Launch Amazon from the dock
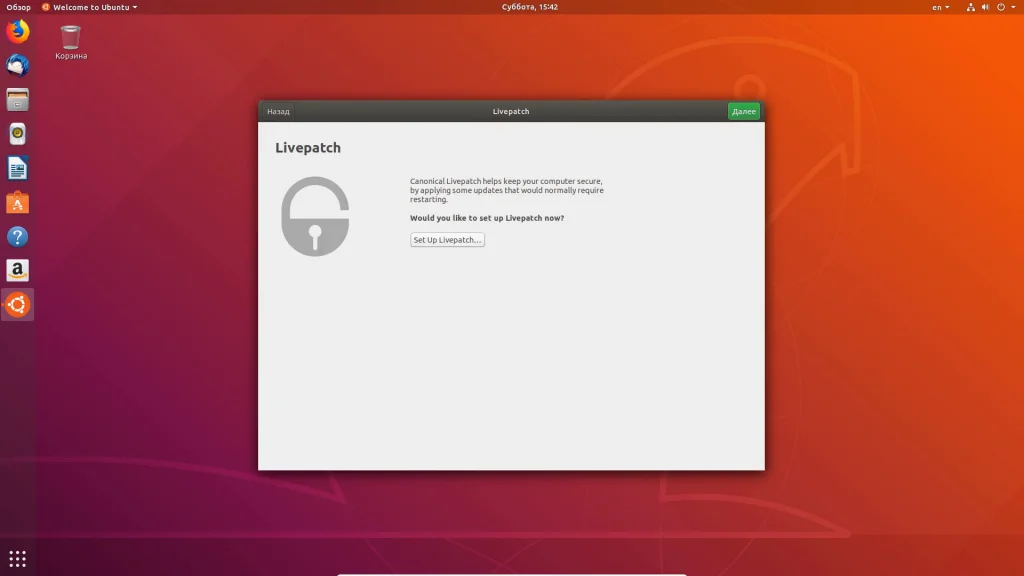The width and height of the screenshot is (1024, 576). (x=18, y=270)
